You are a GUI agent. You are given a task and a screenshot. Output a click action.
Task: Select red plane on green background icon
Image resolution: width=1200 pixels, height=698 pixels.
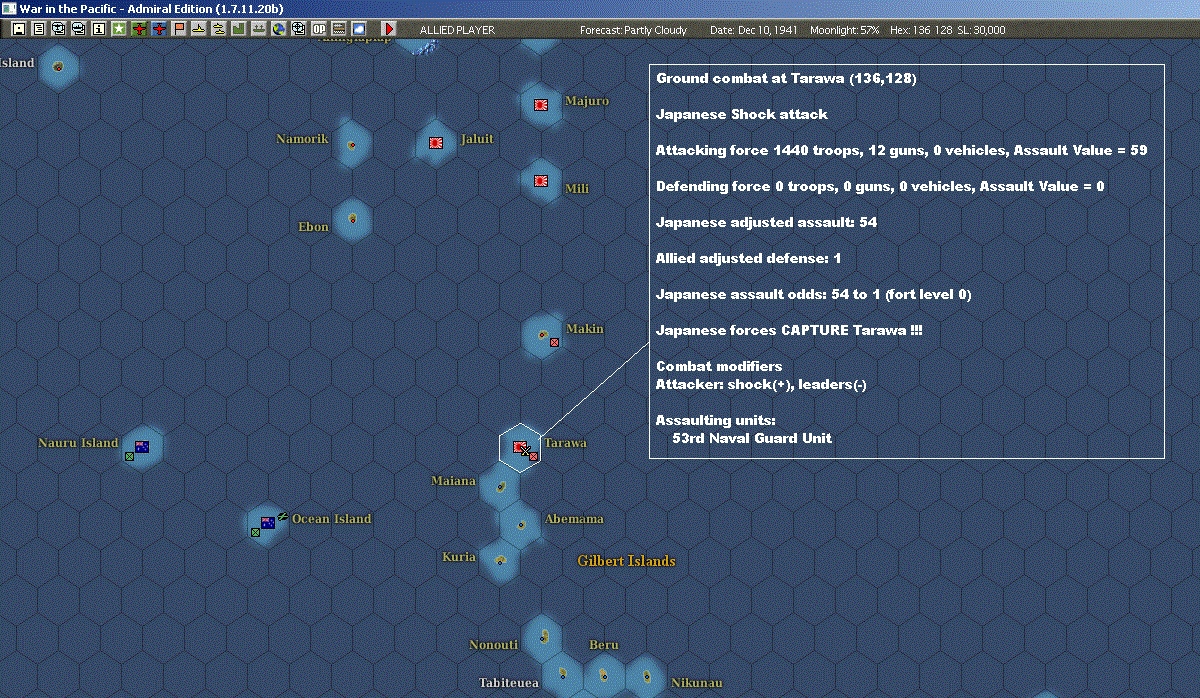139,29
